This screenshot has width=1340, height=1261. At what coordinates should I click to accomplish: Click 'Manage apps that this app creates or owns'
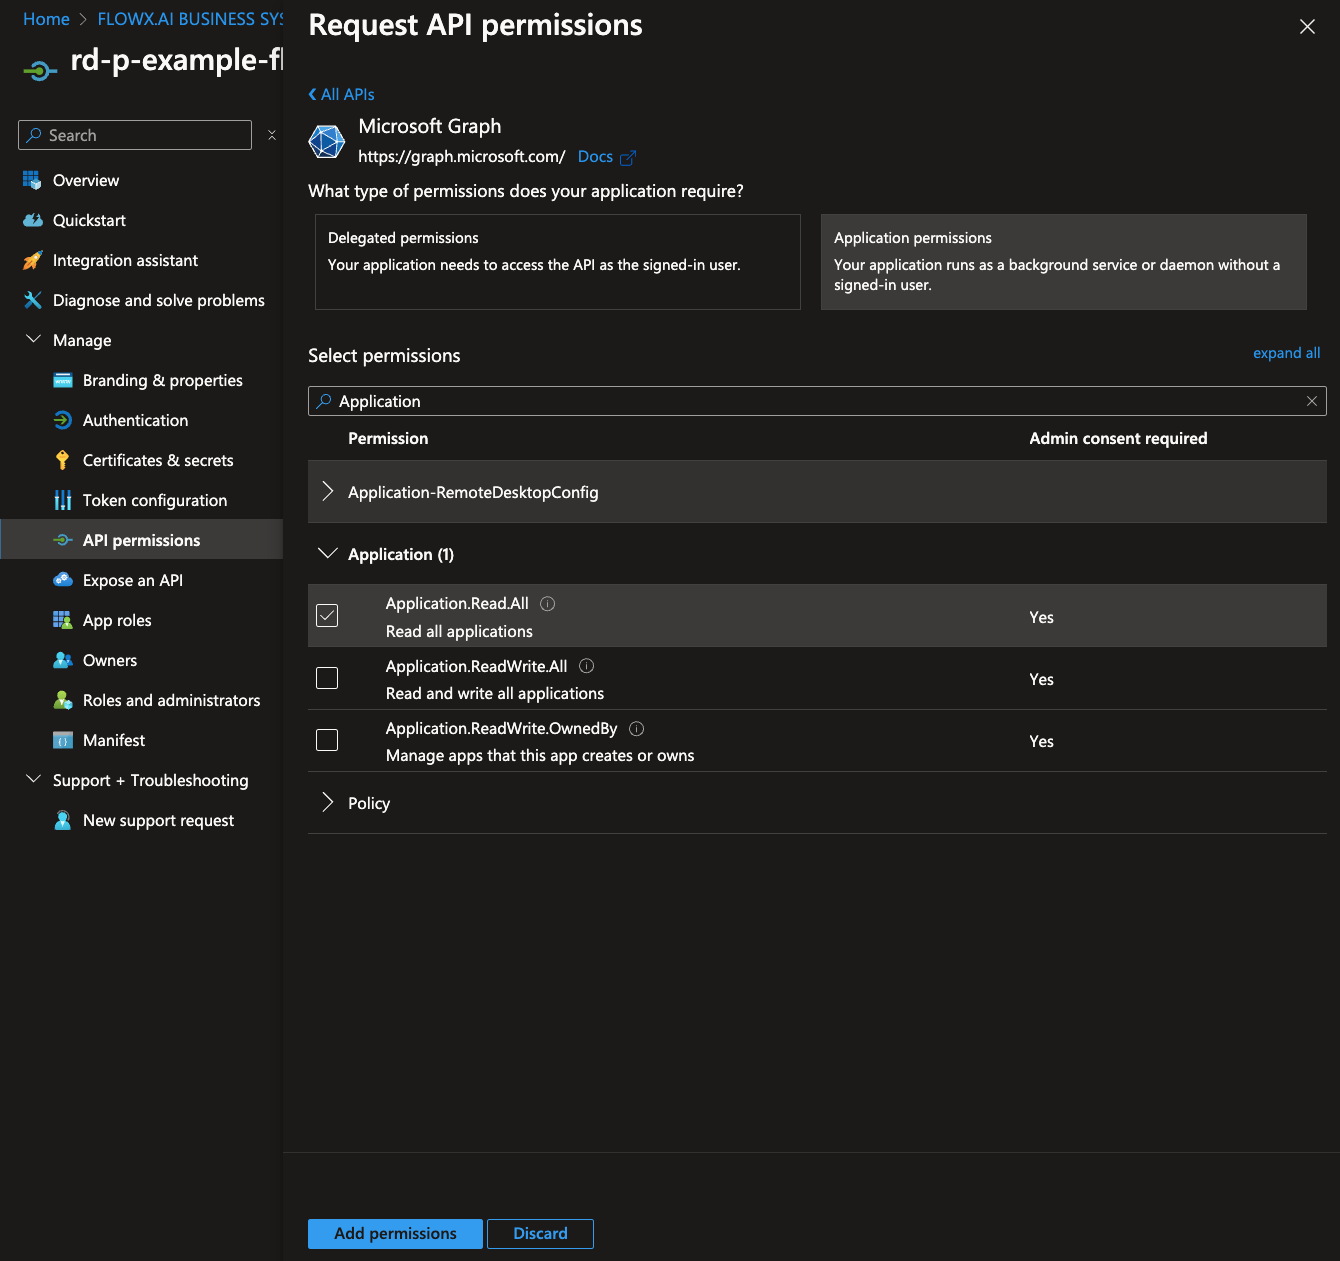coord(540,755)
